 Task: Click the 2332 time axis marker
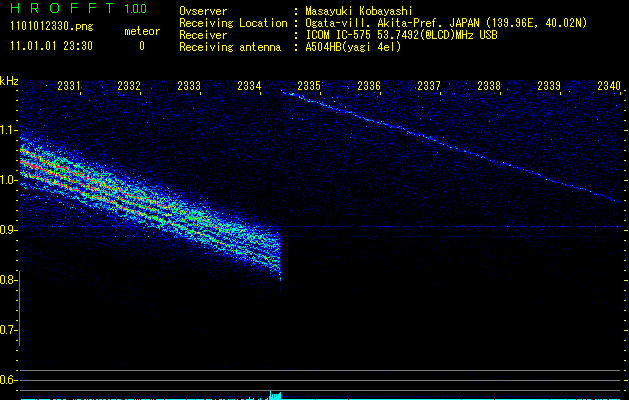click(x=129, y=86)
